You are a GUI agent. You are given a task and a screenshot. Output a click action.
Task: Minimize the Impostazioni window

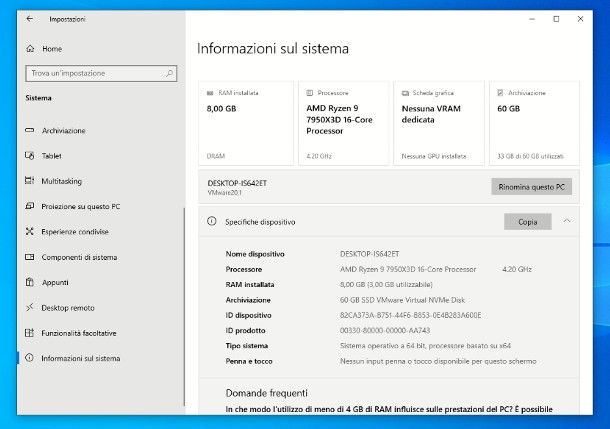532,19
